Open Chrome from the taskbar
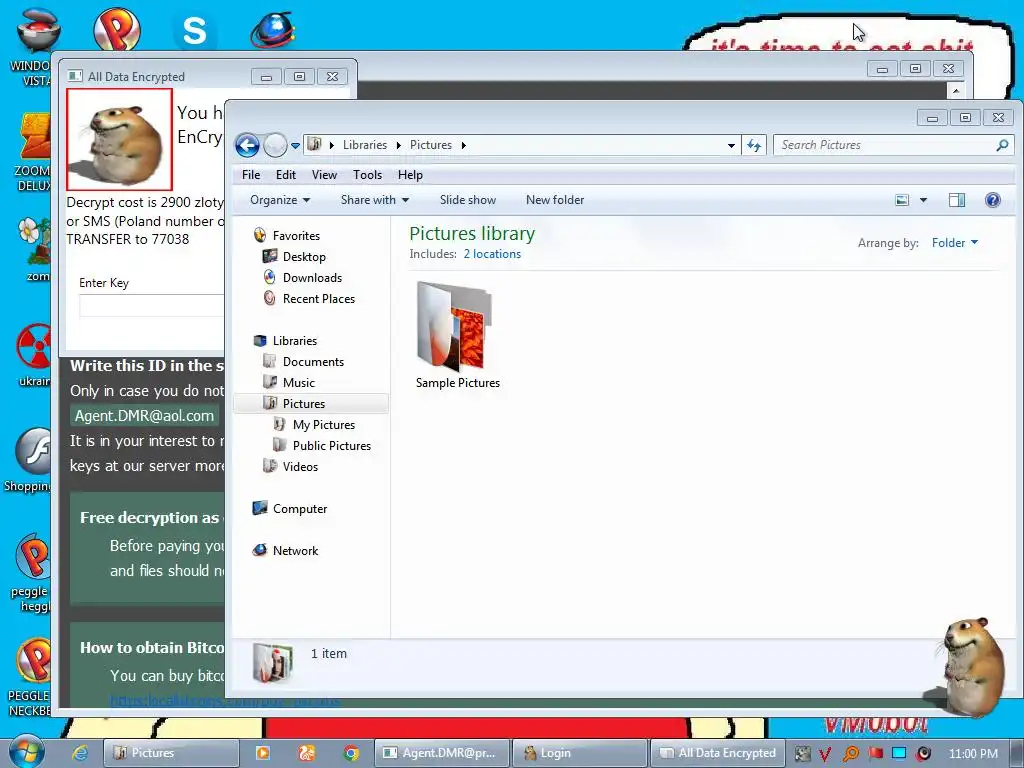The height and width of the screenshot is (768, 1024). 351,753
